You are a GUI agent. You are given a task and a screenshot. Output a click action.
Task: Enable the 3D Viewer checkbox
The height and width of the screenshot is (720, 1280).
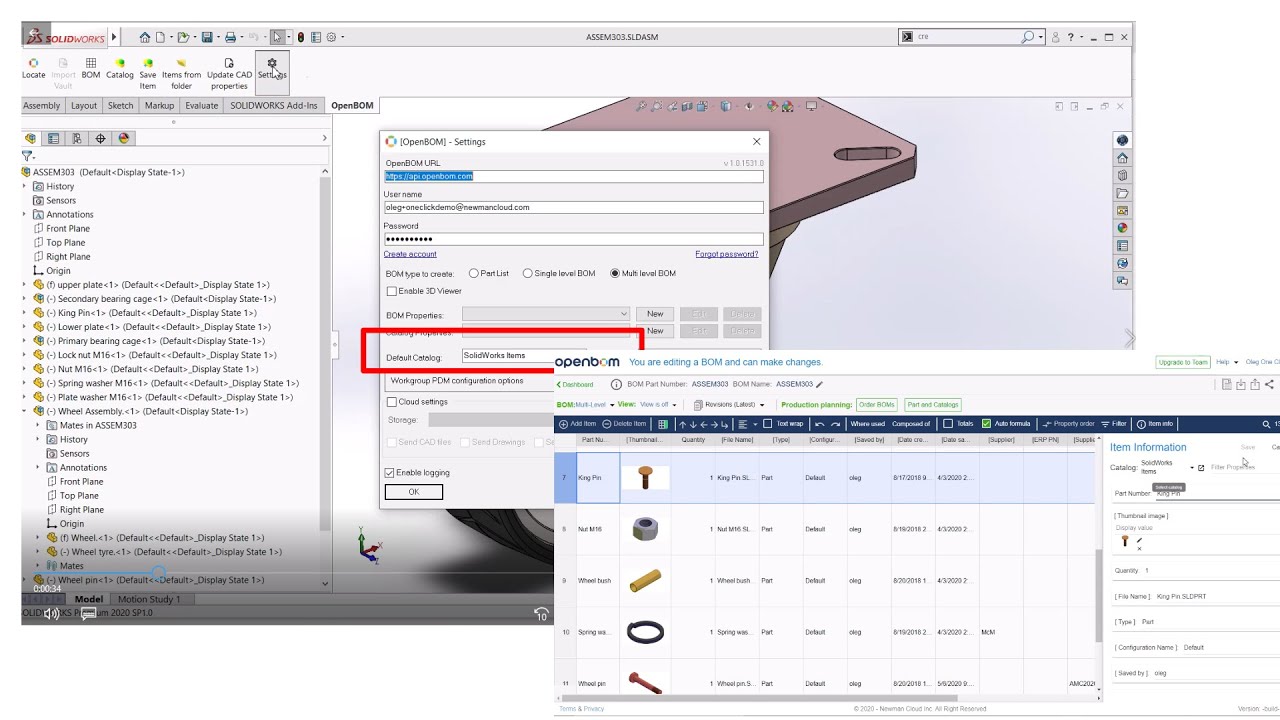[x=392, y=291]
